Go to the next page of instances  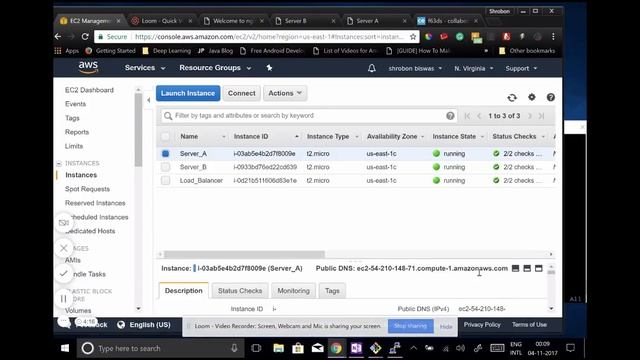coord(530,116)
